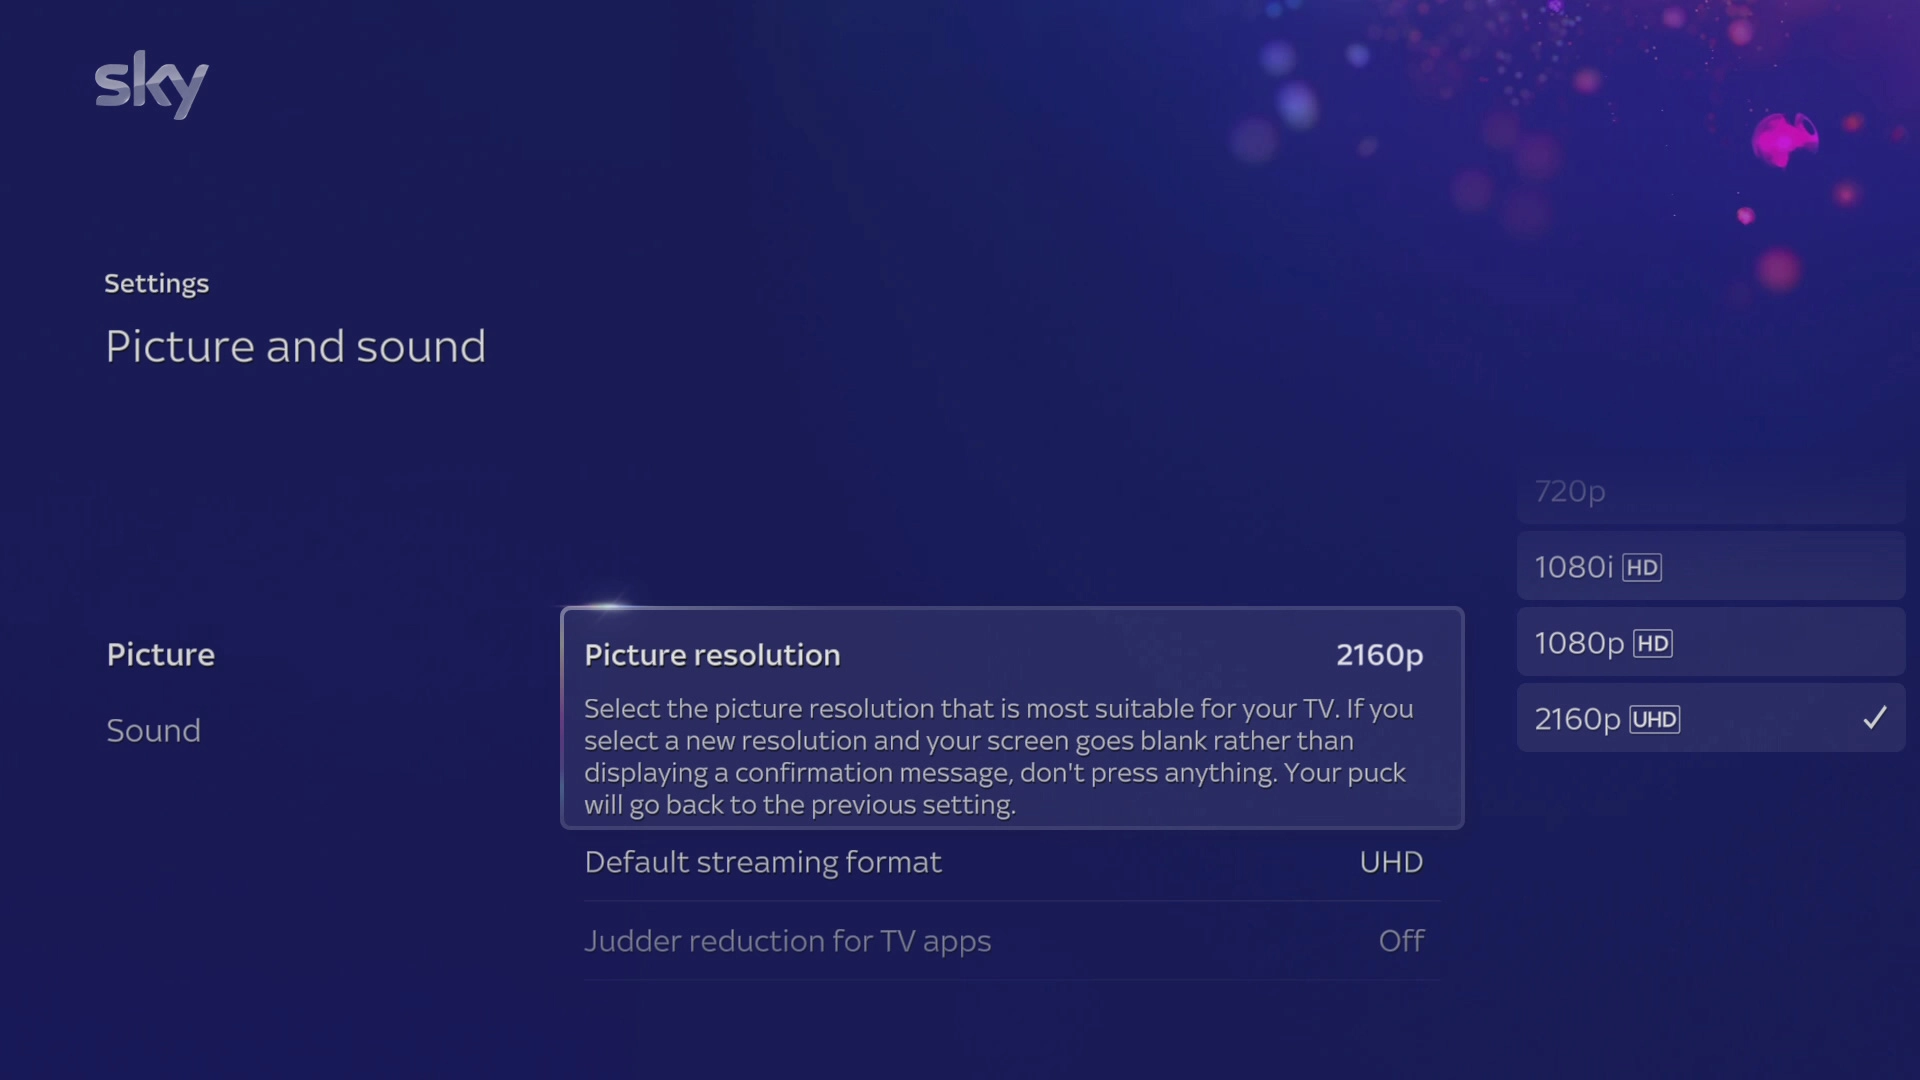Click the HD badge next to 1080i
The height and width of the screenshot is (1080, 1920).
[x=1642, y=567]
